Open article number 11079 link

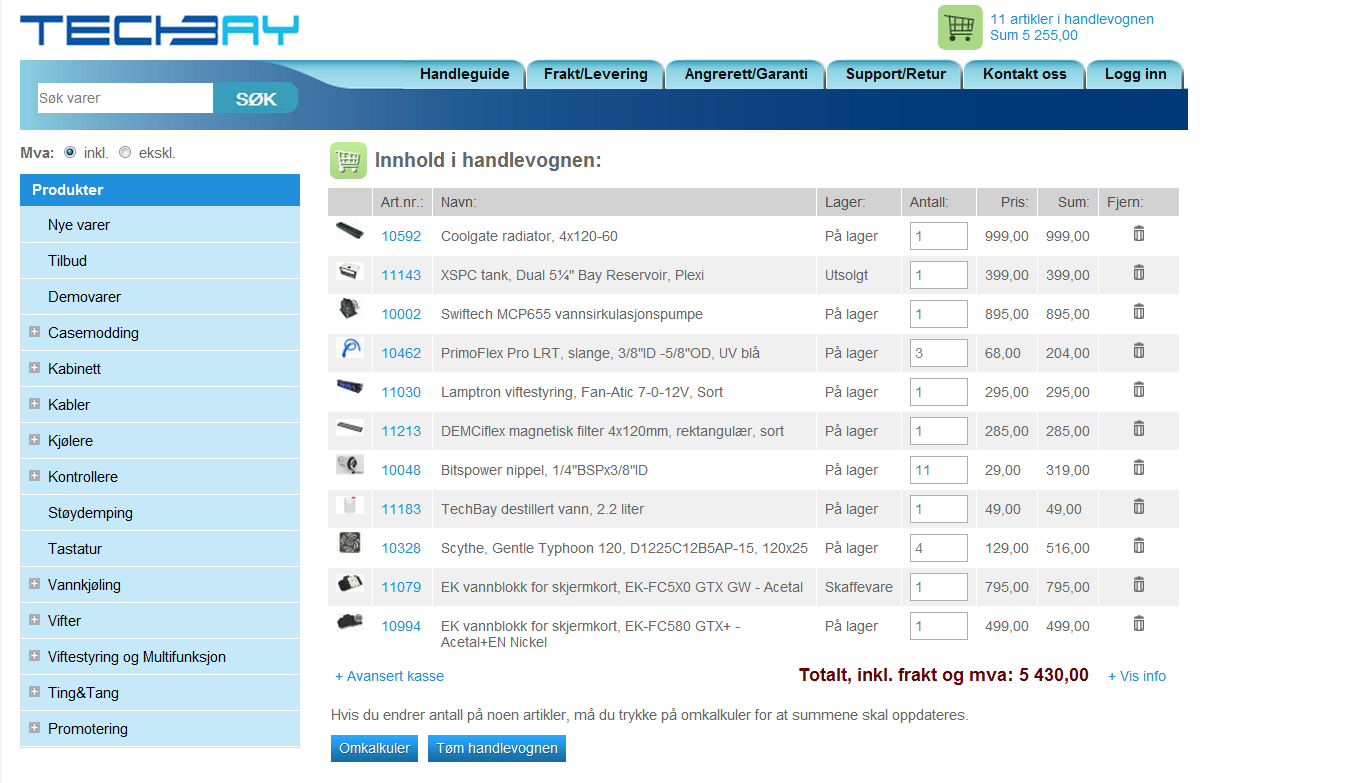click(401, 587)
